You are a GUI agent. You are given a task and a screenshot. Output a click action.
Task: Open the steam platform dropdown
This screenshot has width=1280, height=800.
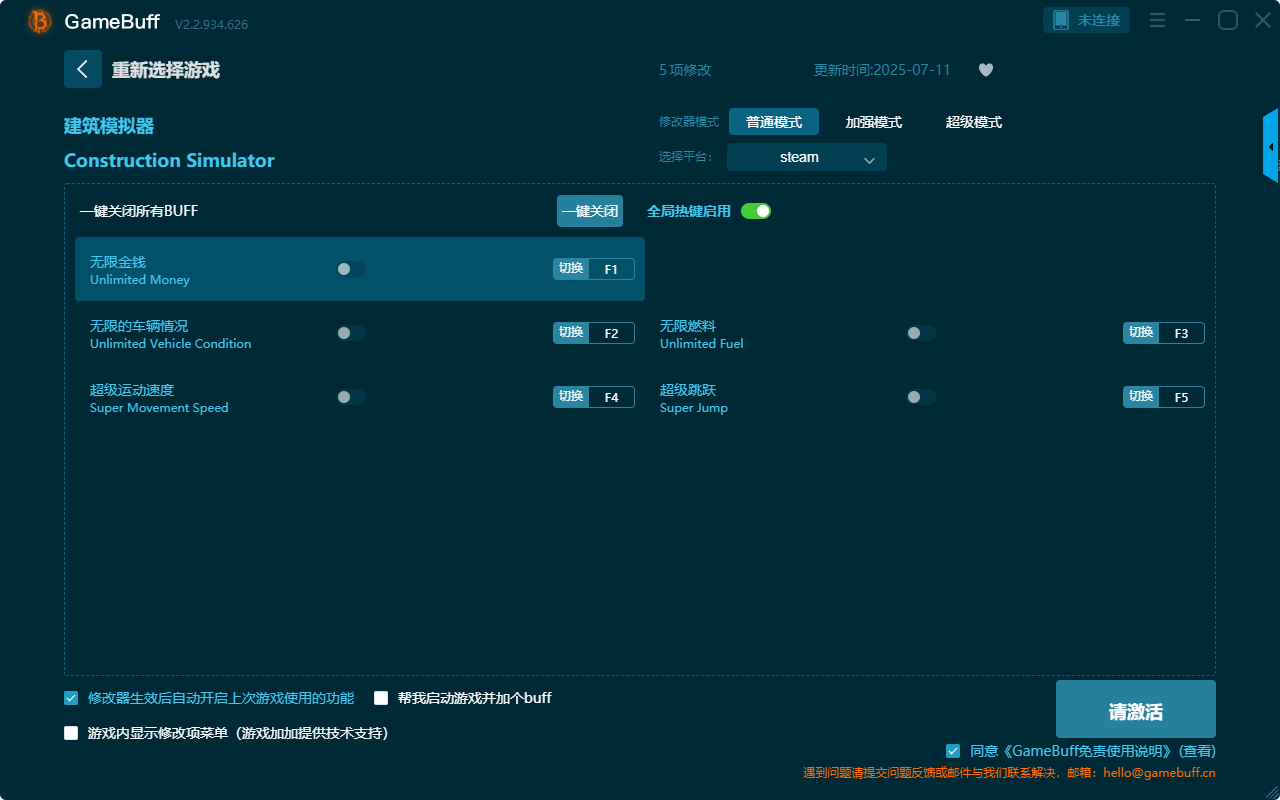[807, 157]
